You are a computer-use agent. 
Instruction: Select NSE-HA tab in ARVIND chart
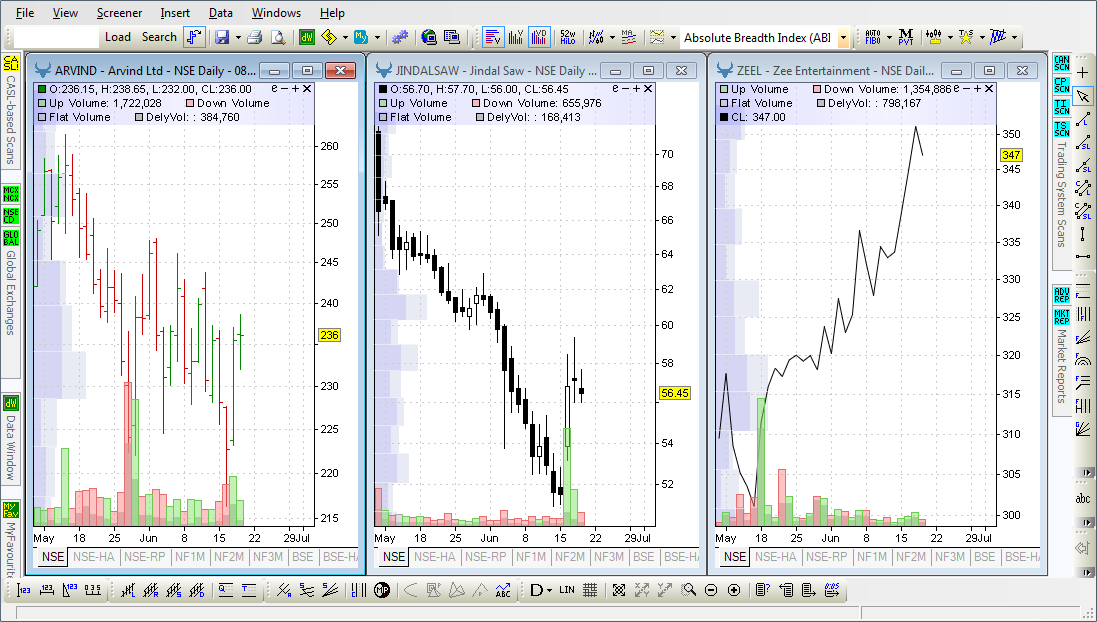coord(94,557)
